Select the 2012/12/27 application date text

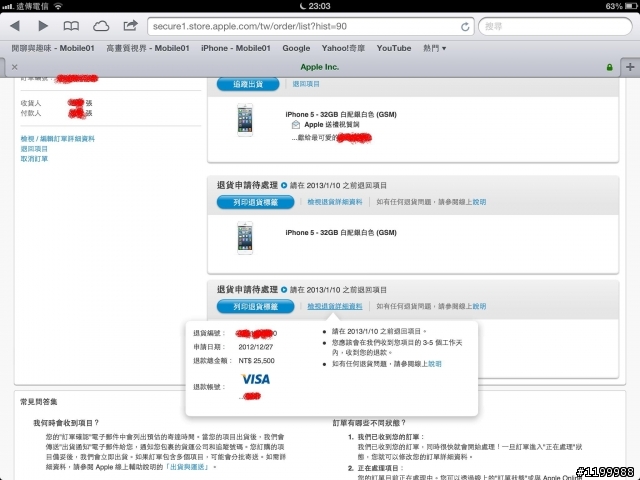click(256, 347)
